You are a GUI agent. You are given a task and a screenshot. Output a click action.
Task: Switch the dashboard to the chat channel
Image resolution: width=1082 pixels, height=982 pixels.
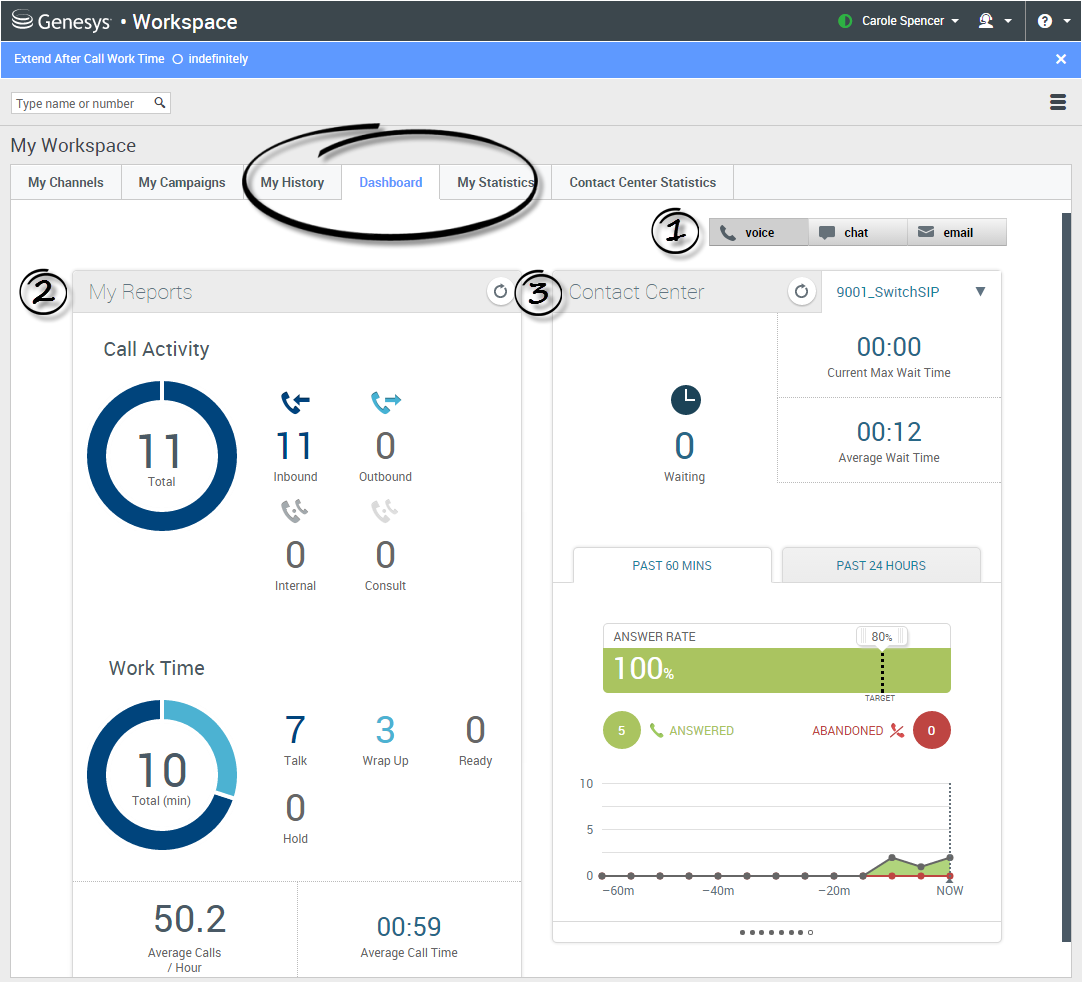pyautogui.click(x=858, y=232)
